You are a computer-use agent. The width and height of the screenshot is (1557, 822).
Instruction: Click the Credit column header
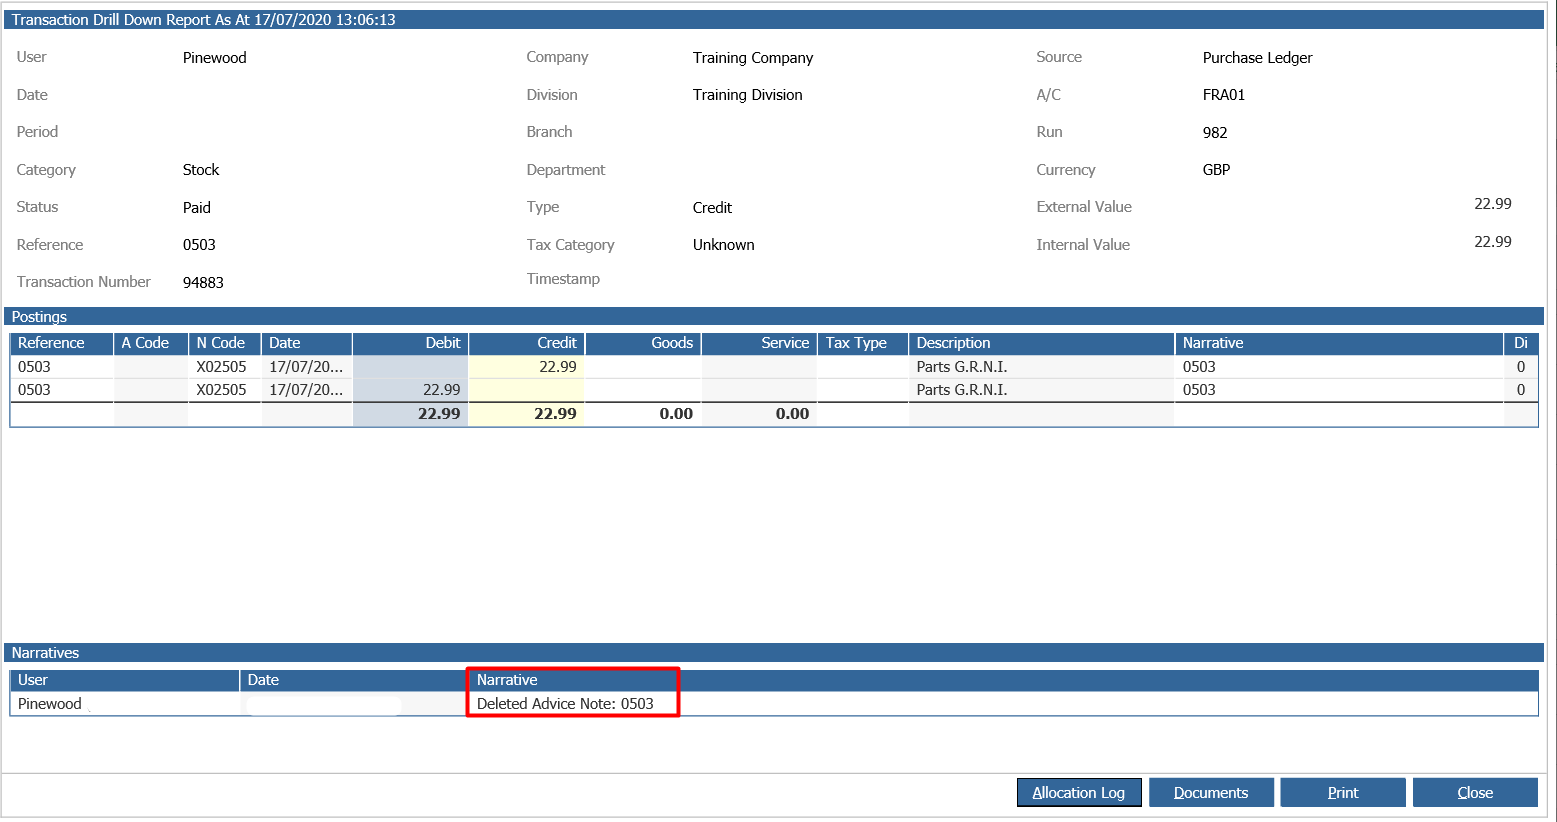(526, 343)
